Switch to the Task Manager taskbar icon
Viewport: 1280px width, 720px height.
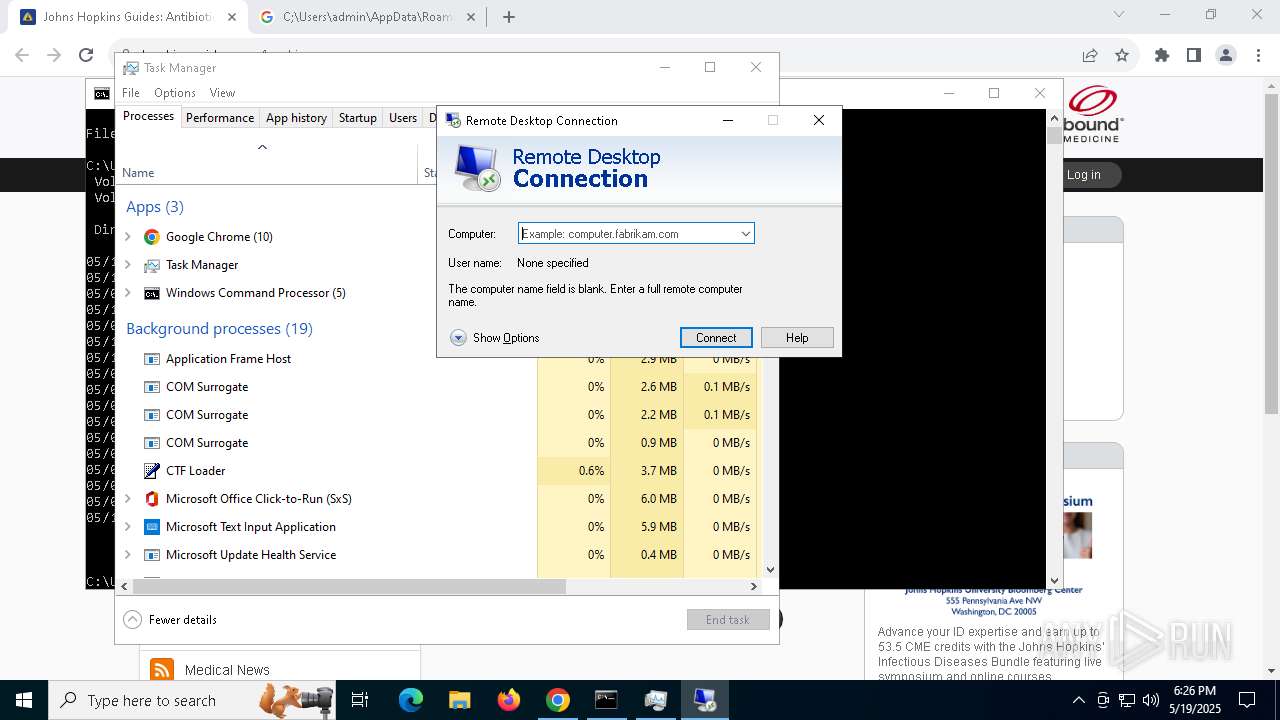point(656,700)
